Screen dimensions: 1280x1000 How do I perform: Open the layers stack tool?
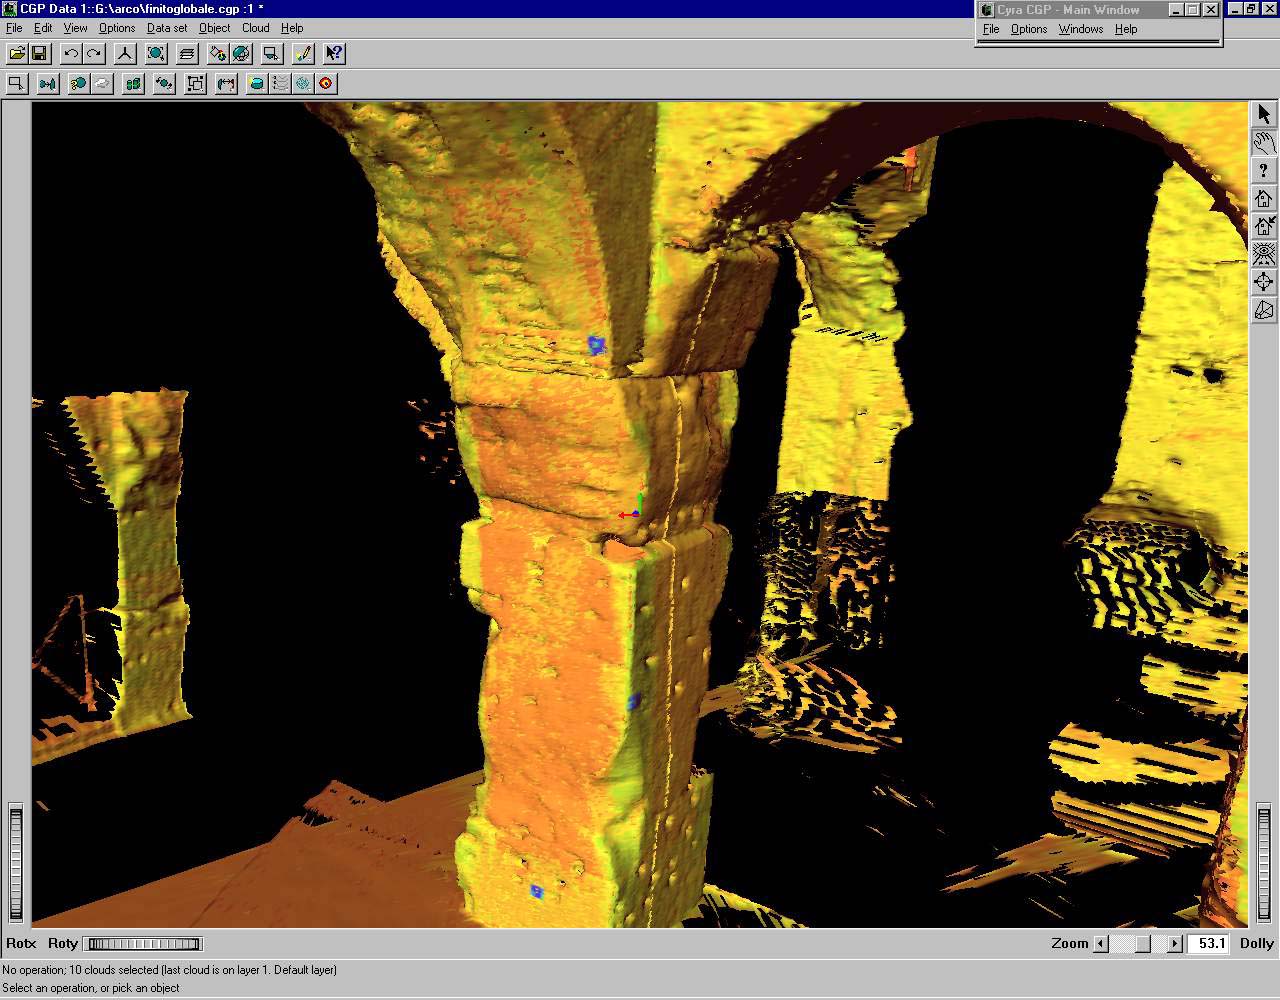point(187,54)
